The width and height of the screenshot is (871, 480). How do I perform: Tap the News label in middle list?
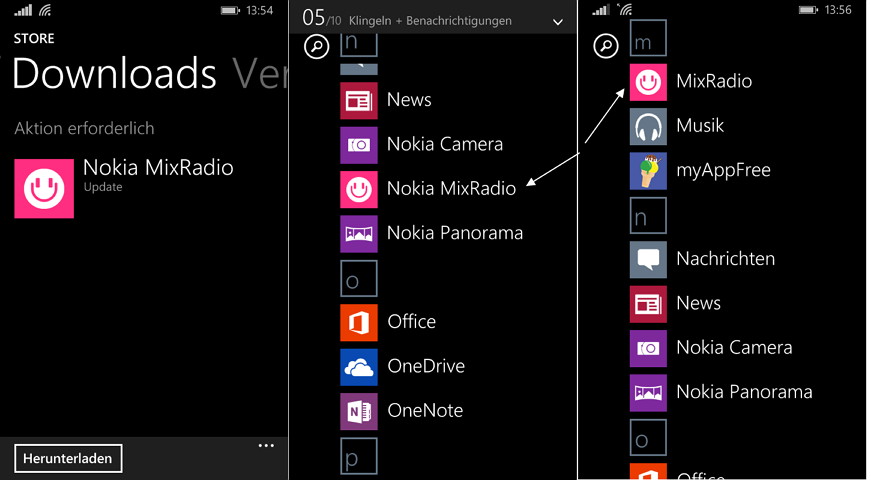tap(409, 100)
